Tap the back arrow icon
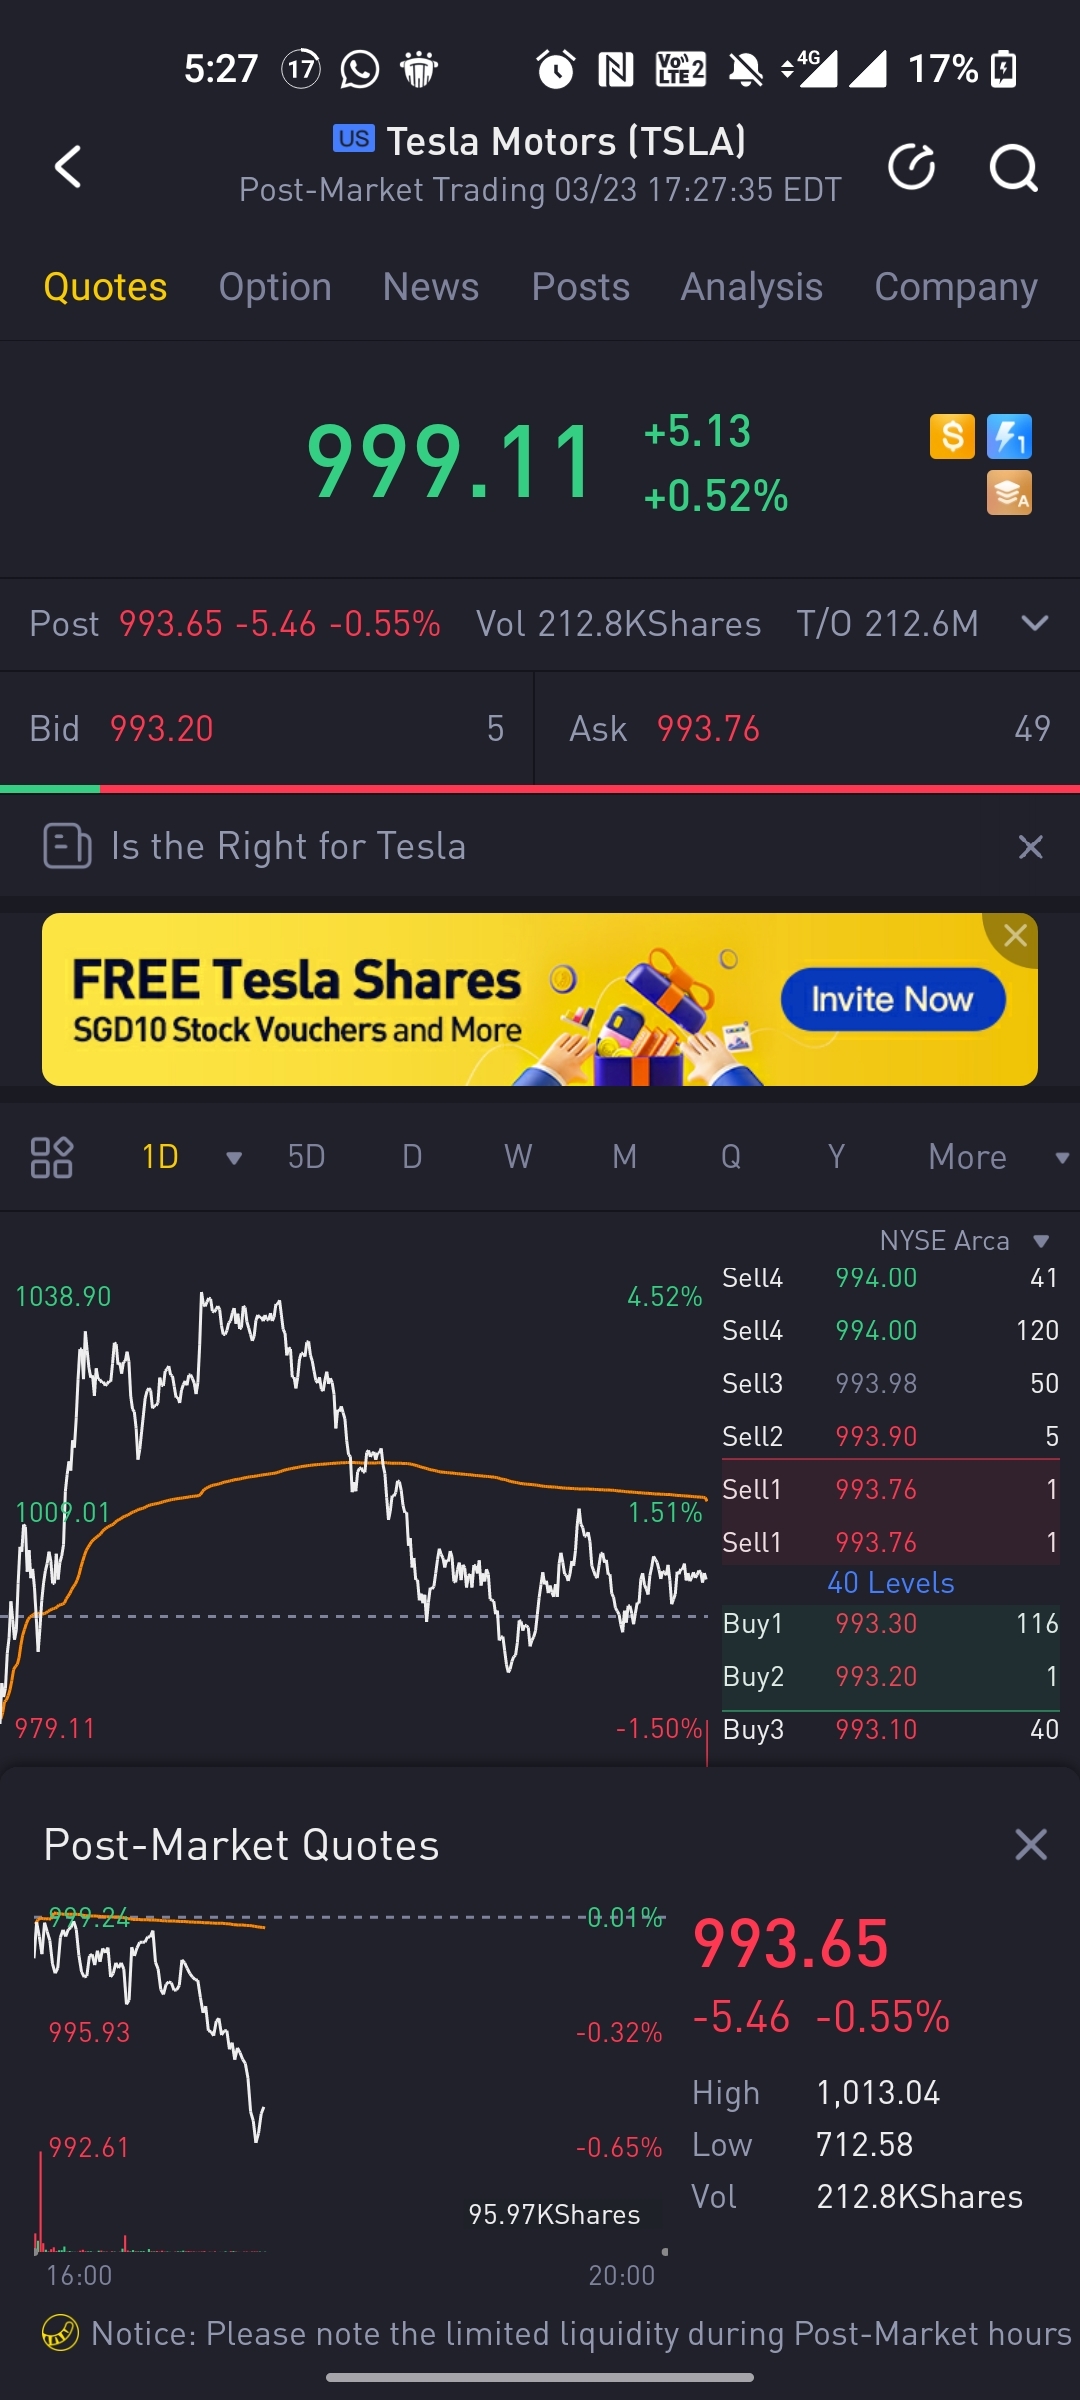This screenshot has height=2400, width=1080. pyautogui.click(x=68, y=167)
